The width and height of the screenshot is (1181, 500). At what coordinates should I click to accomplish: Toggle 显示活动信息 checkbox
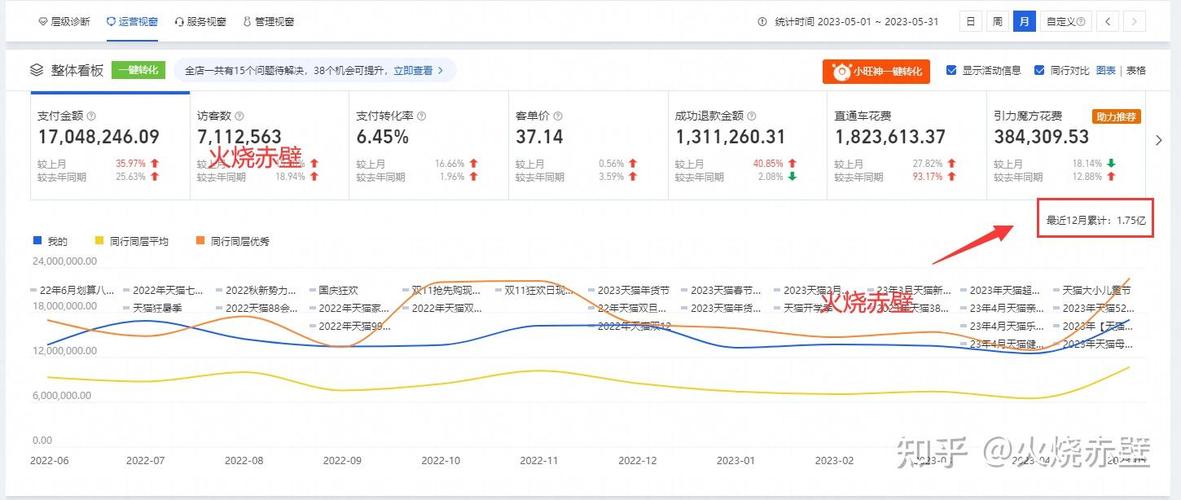tap(951, 70)
